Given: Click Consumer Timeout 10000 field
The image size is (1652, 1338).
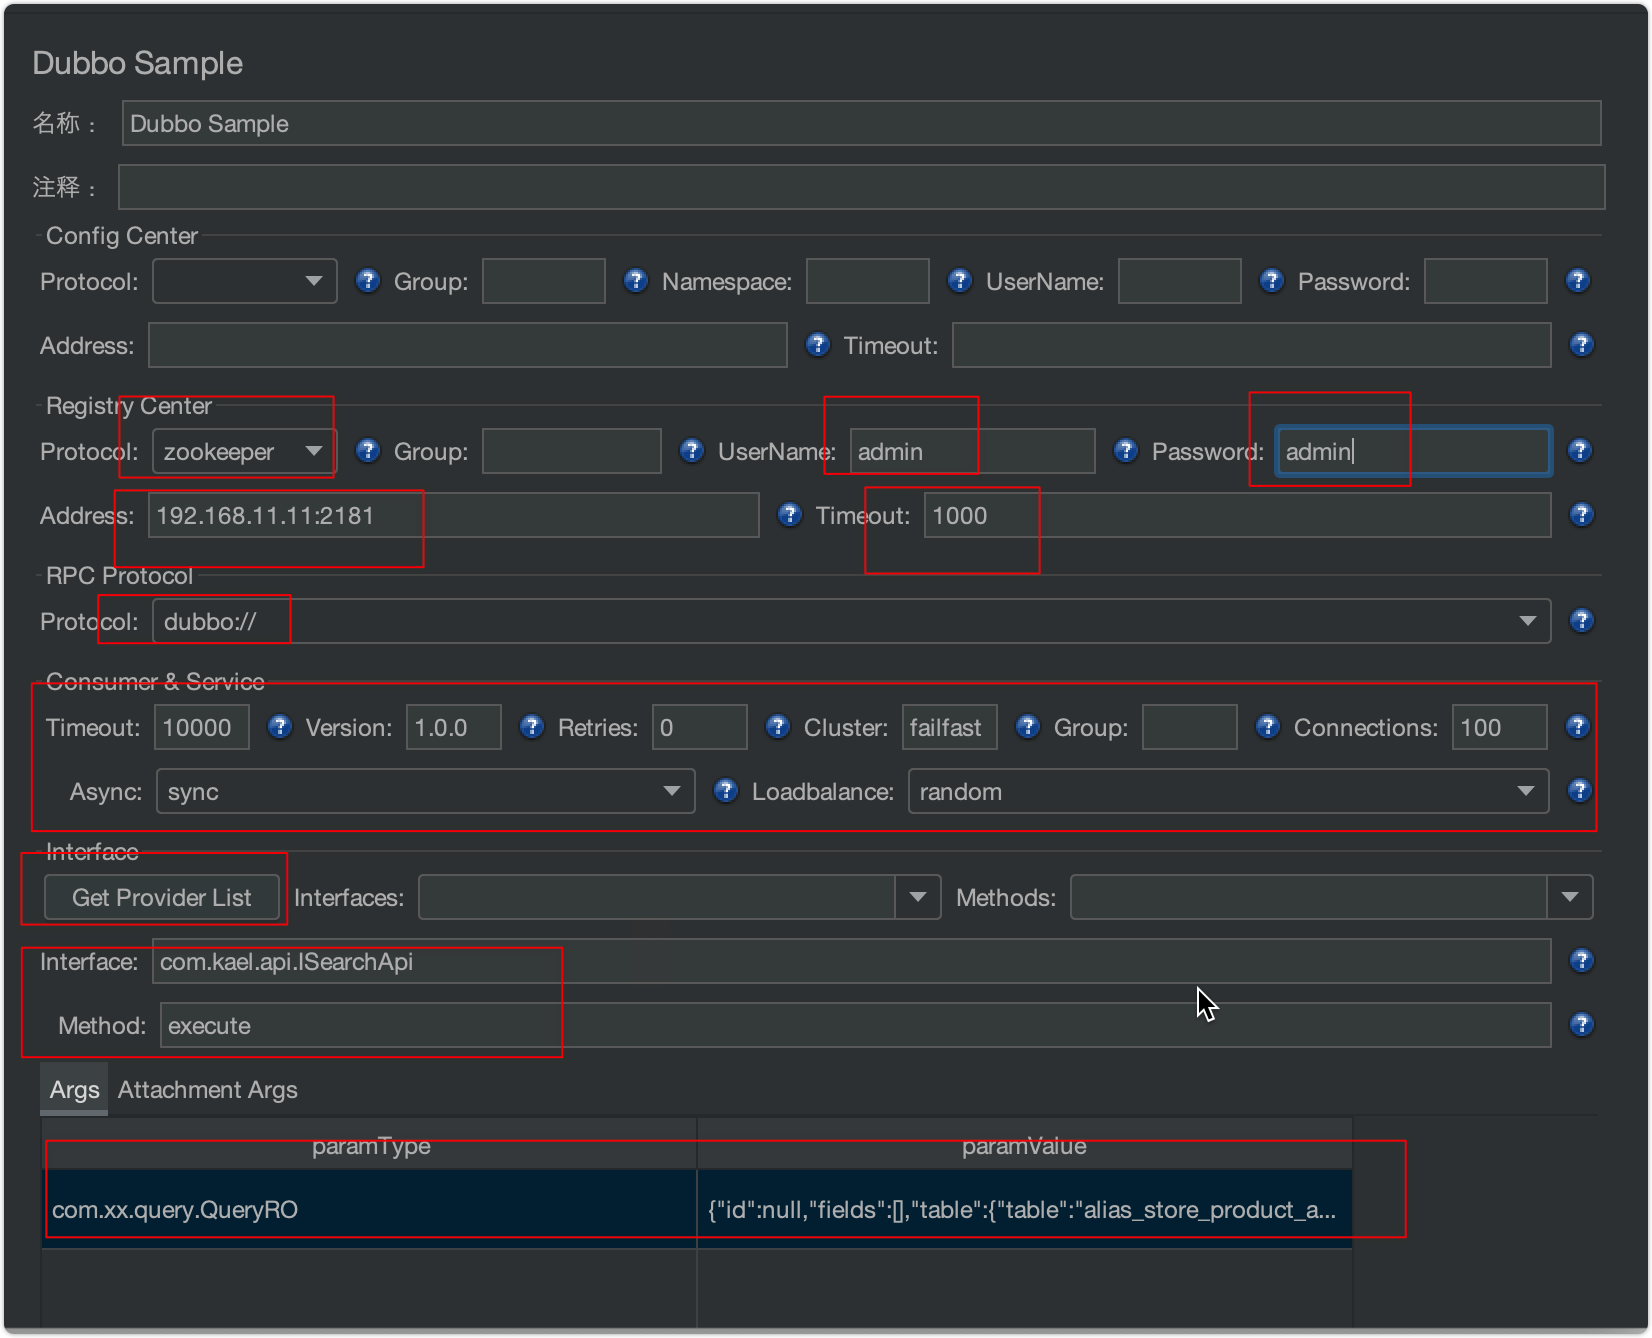Looking at the screenshot, I should [x=202, y=727].
